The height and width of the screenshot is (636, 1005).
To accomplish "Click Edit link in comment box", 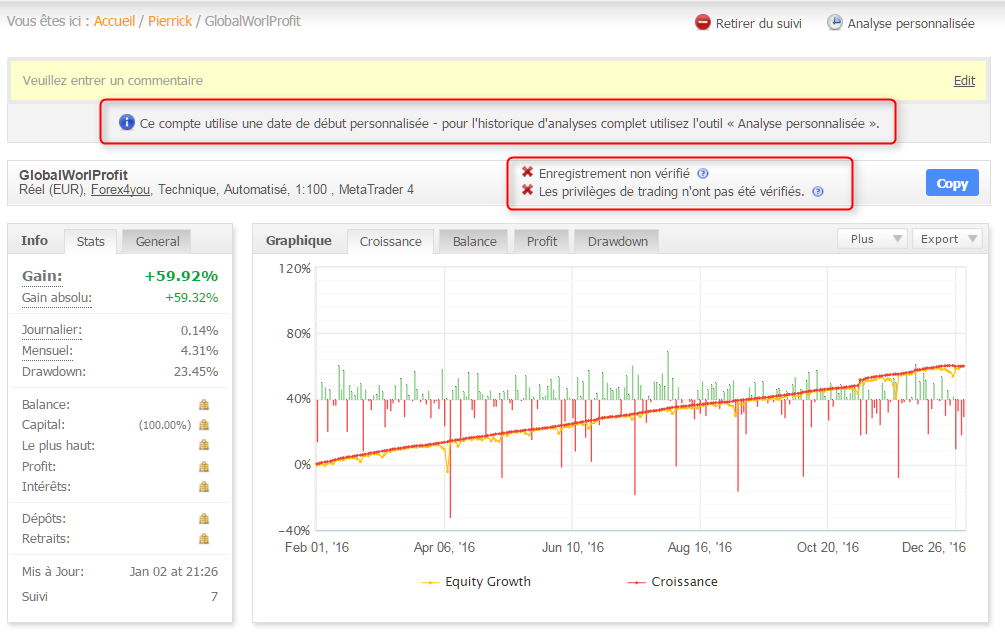I will pos(964,81).
